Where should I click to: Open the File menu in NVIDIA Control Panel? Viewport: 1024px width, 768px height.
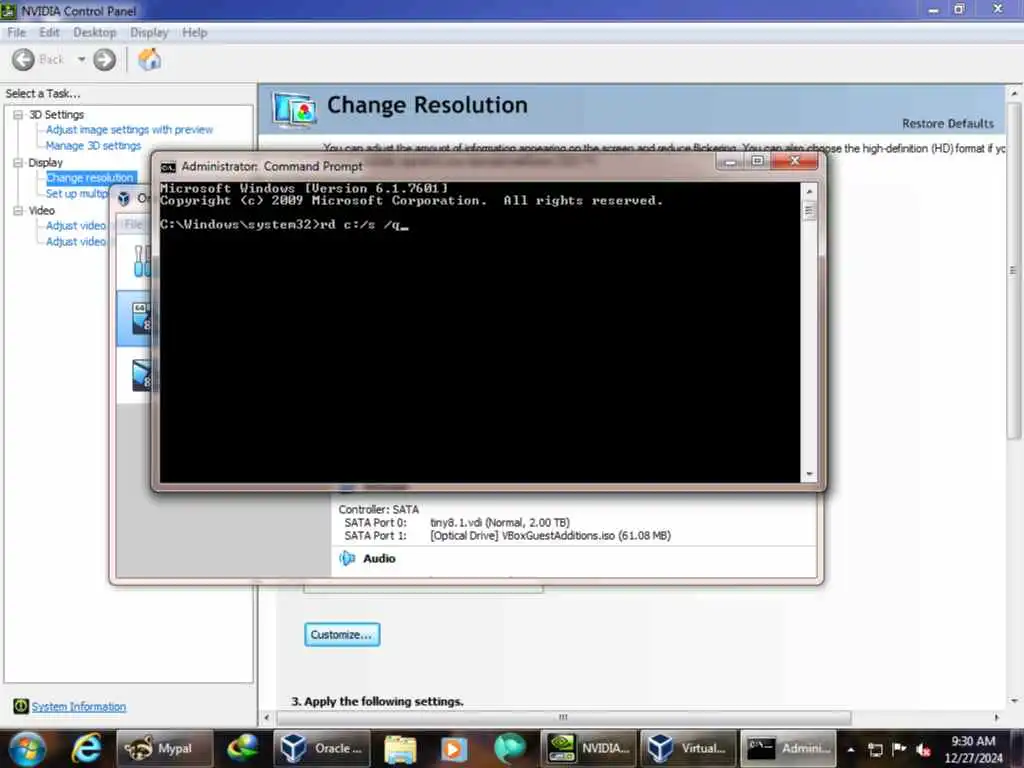(x=16, y=33)
